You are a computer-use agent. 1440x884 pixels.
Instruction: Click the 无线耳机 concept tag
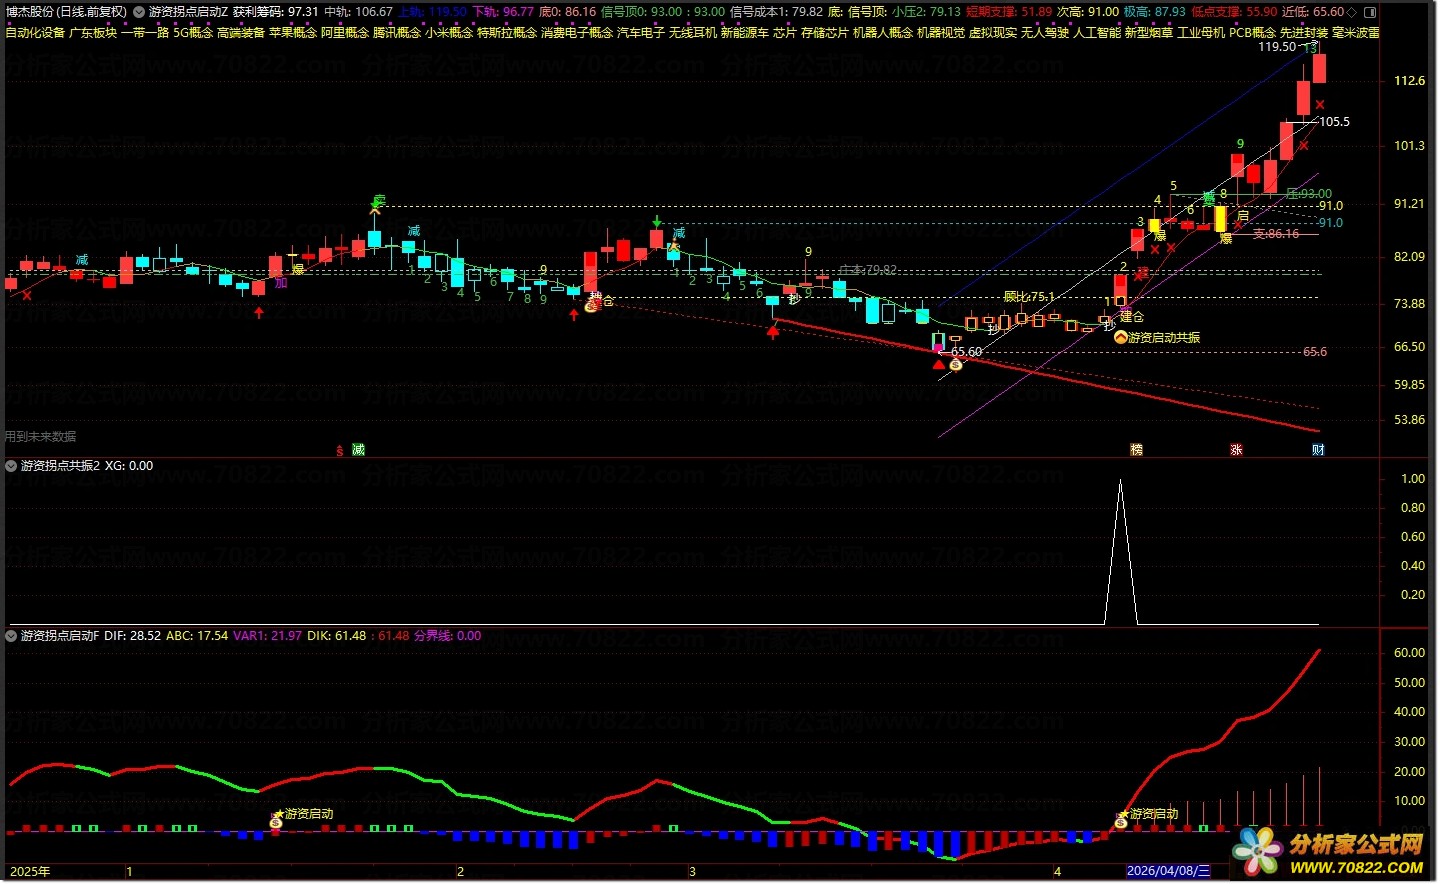tap(693, 33)
